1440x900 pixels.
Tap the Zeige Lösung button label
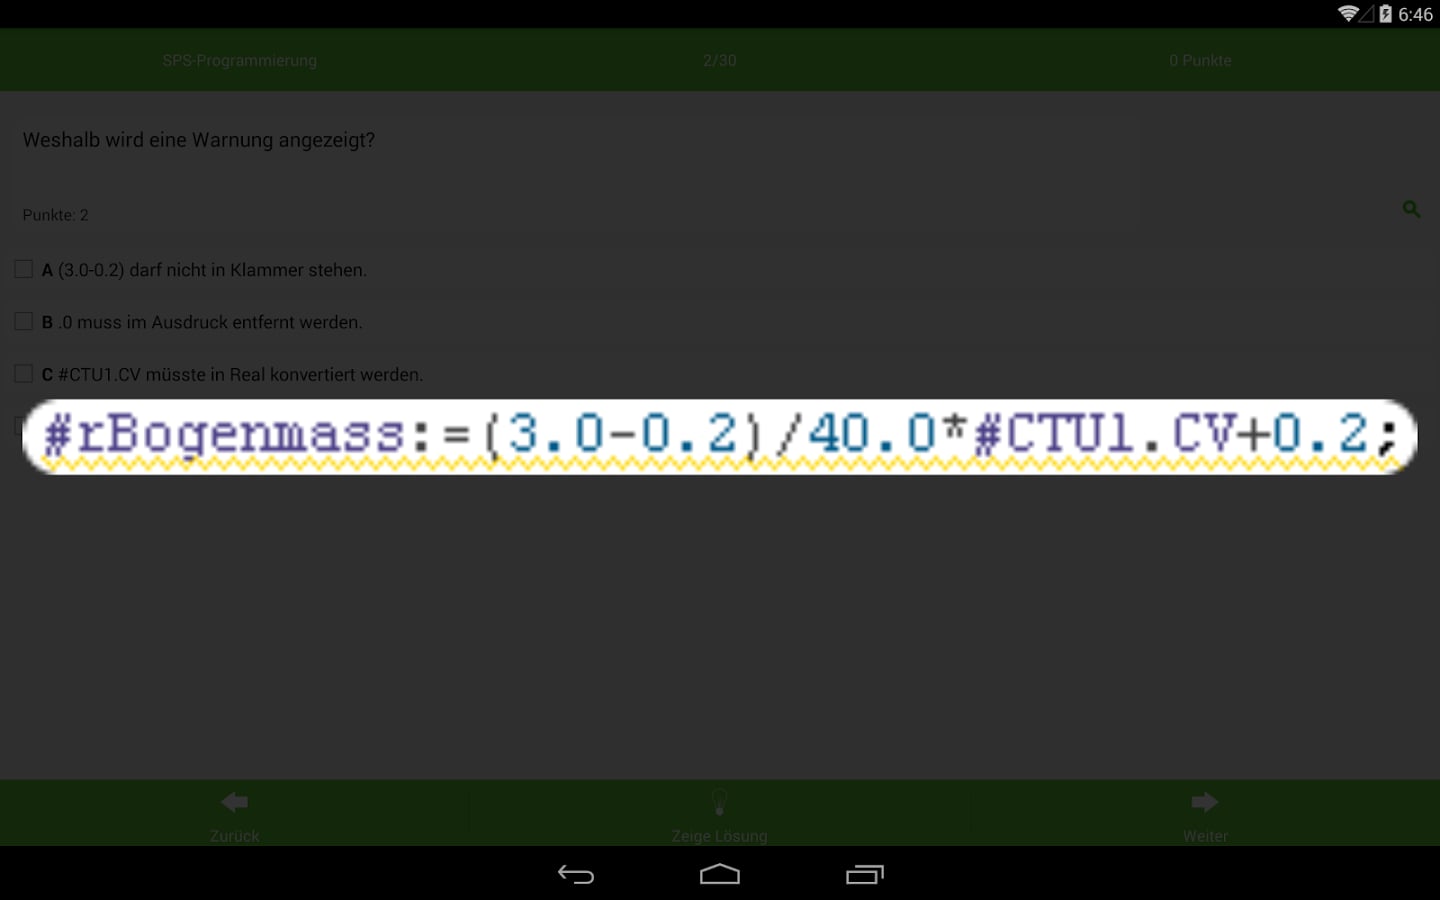719,836
